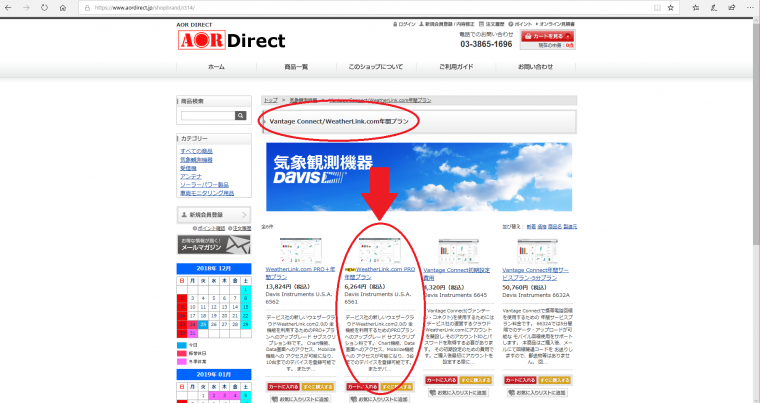Go back with the browser back arrow

point(8,8)
